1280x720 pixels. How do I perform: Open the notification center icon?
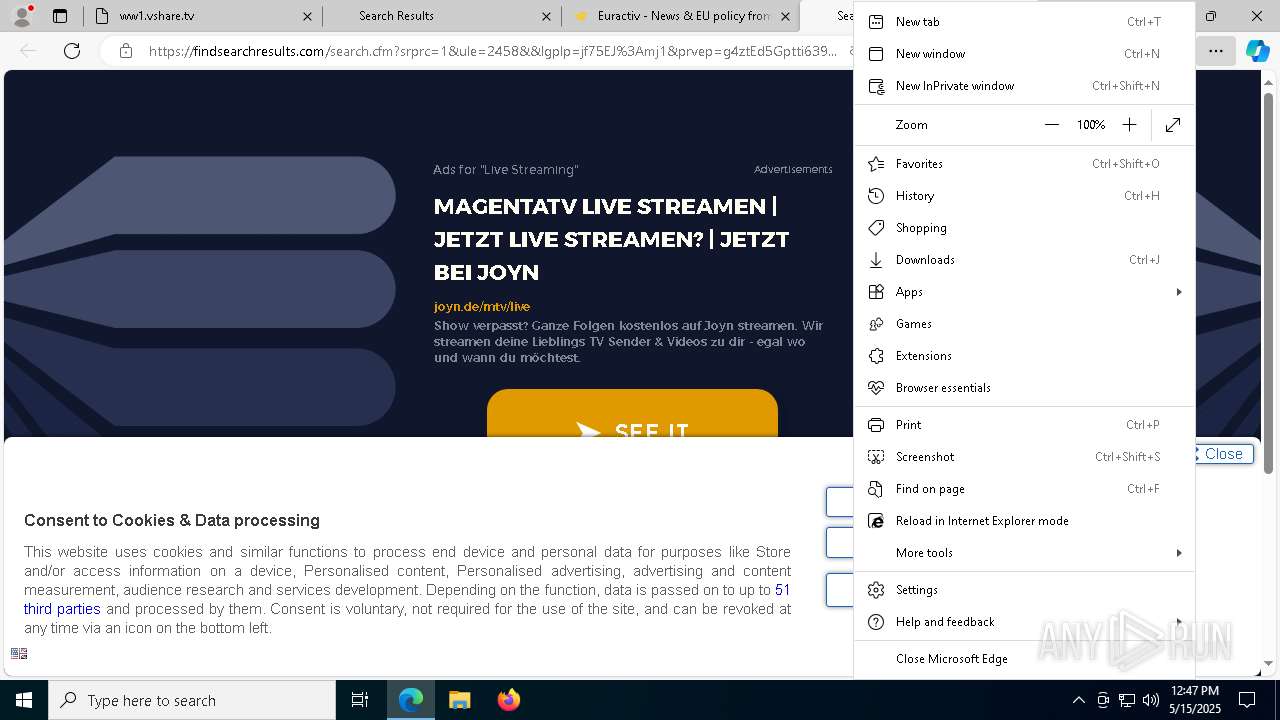[x=1247, y=700]
